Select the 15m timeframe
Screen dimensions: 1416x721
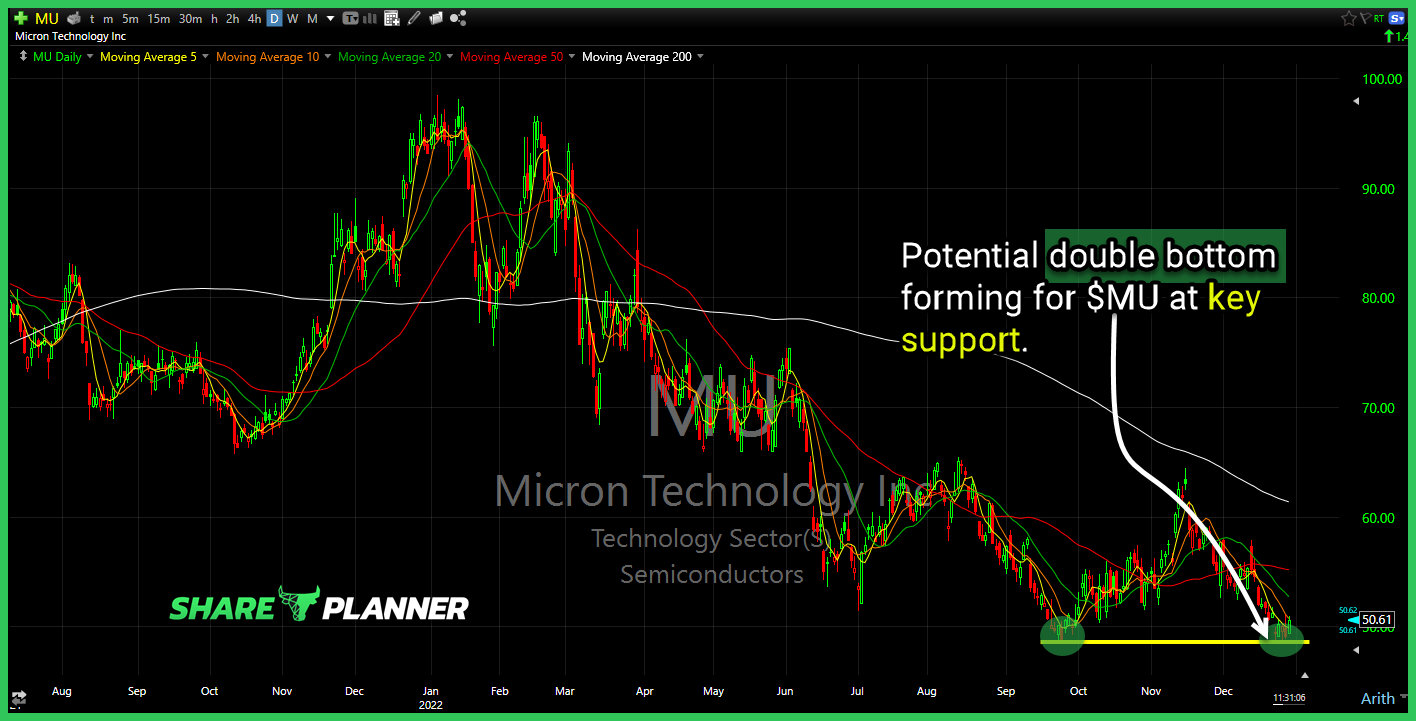click(x=158, y=18)
